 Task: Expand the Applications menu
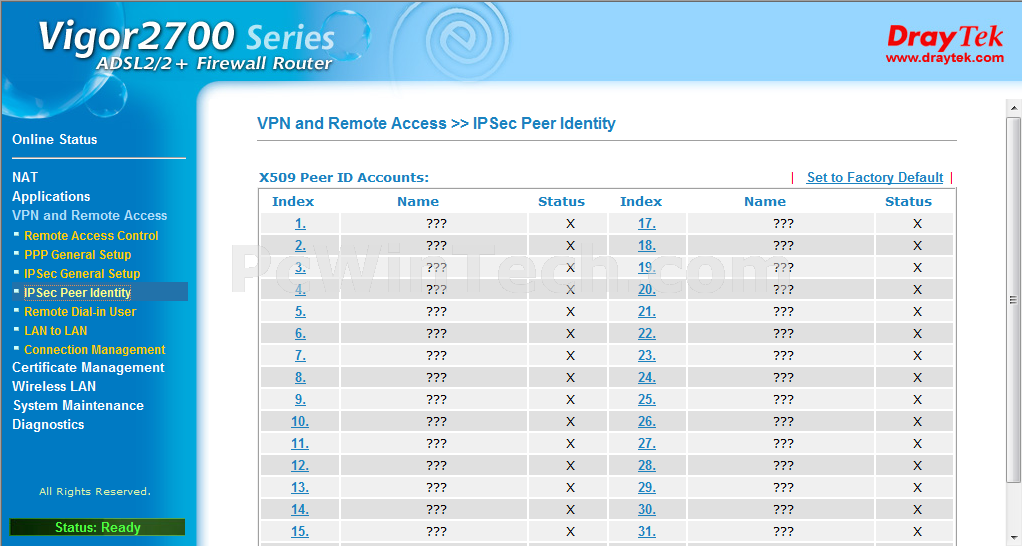(x=51, y=196)
